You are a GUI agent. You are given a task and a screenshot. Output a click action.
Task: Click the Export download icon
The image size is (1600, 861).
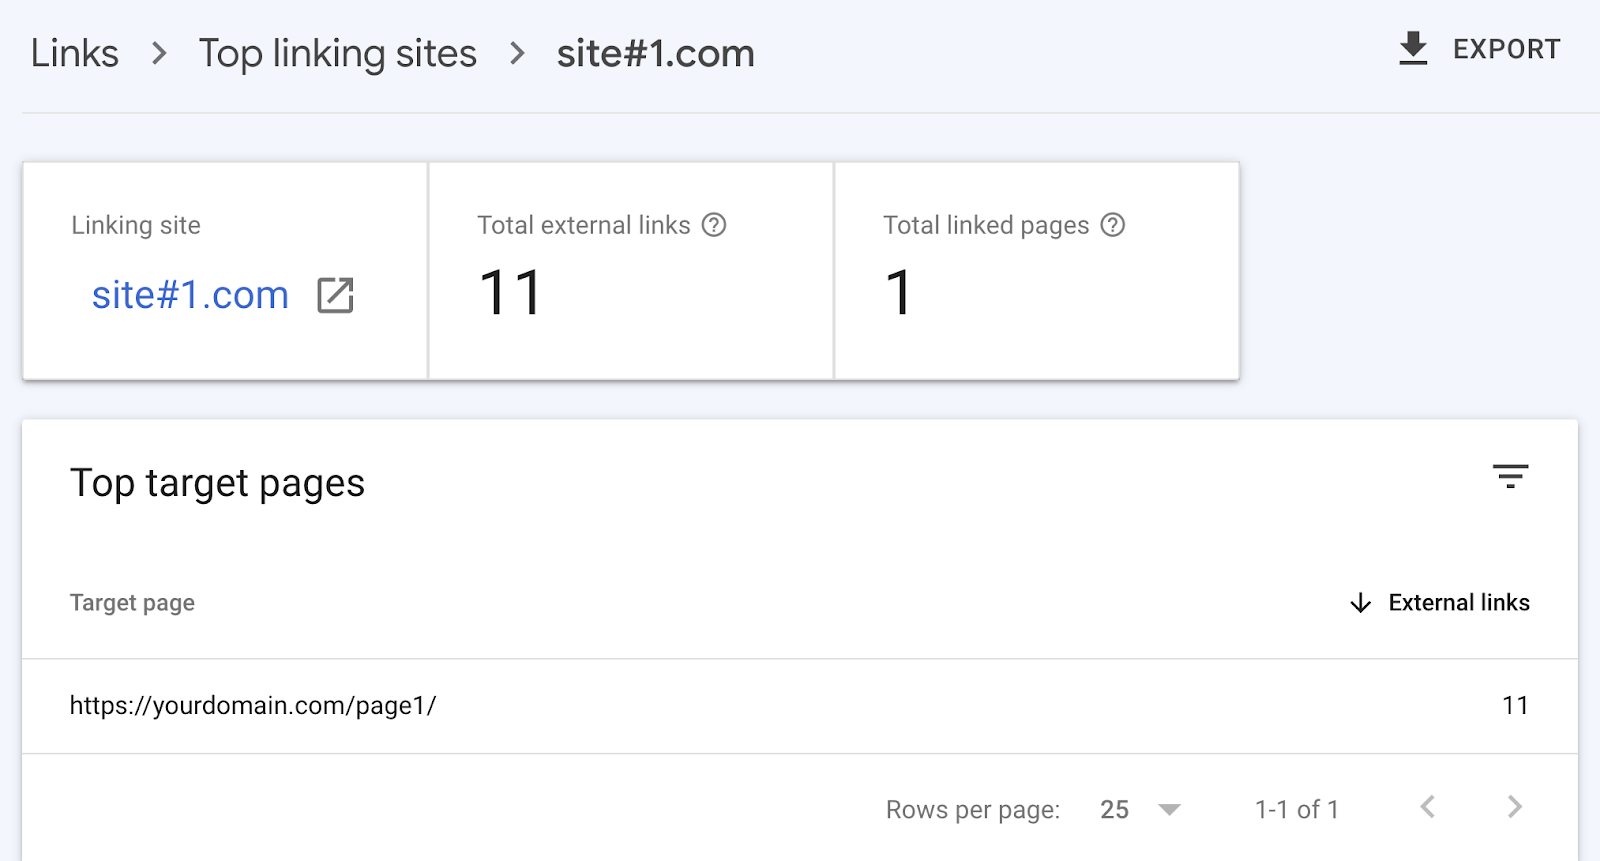1413,47
